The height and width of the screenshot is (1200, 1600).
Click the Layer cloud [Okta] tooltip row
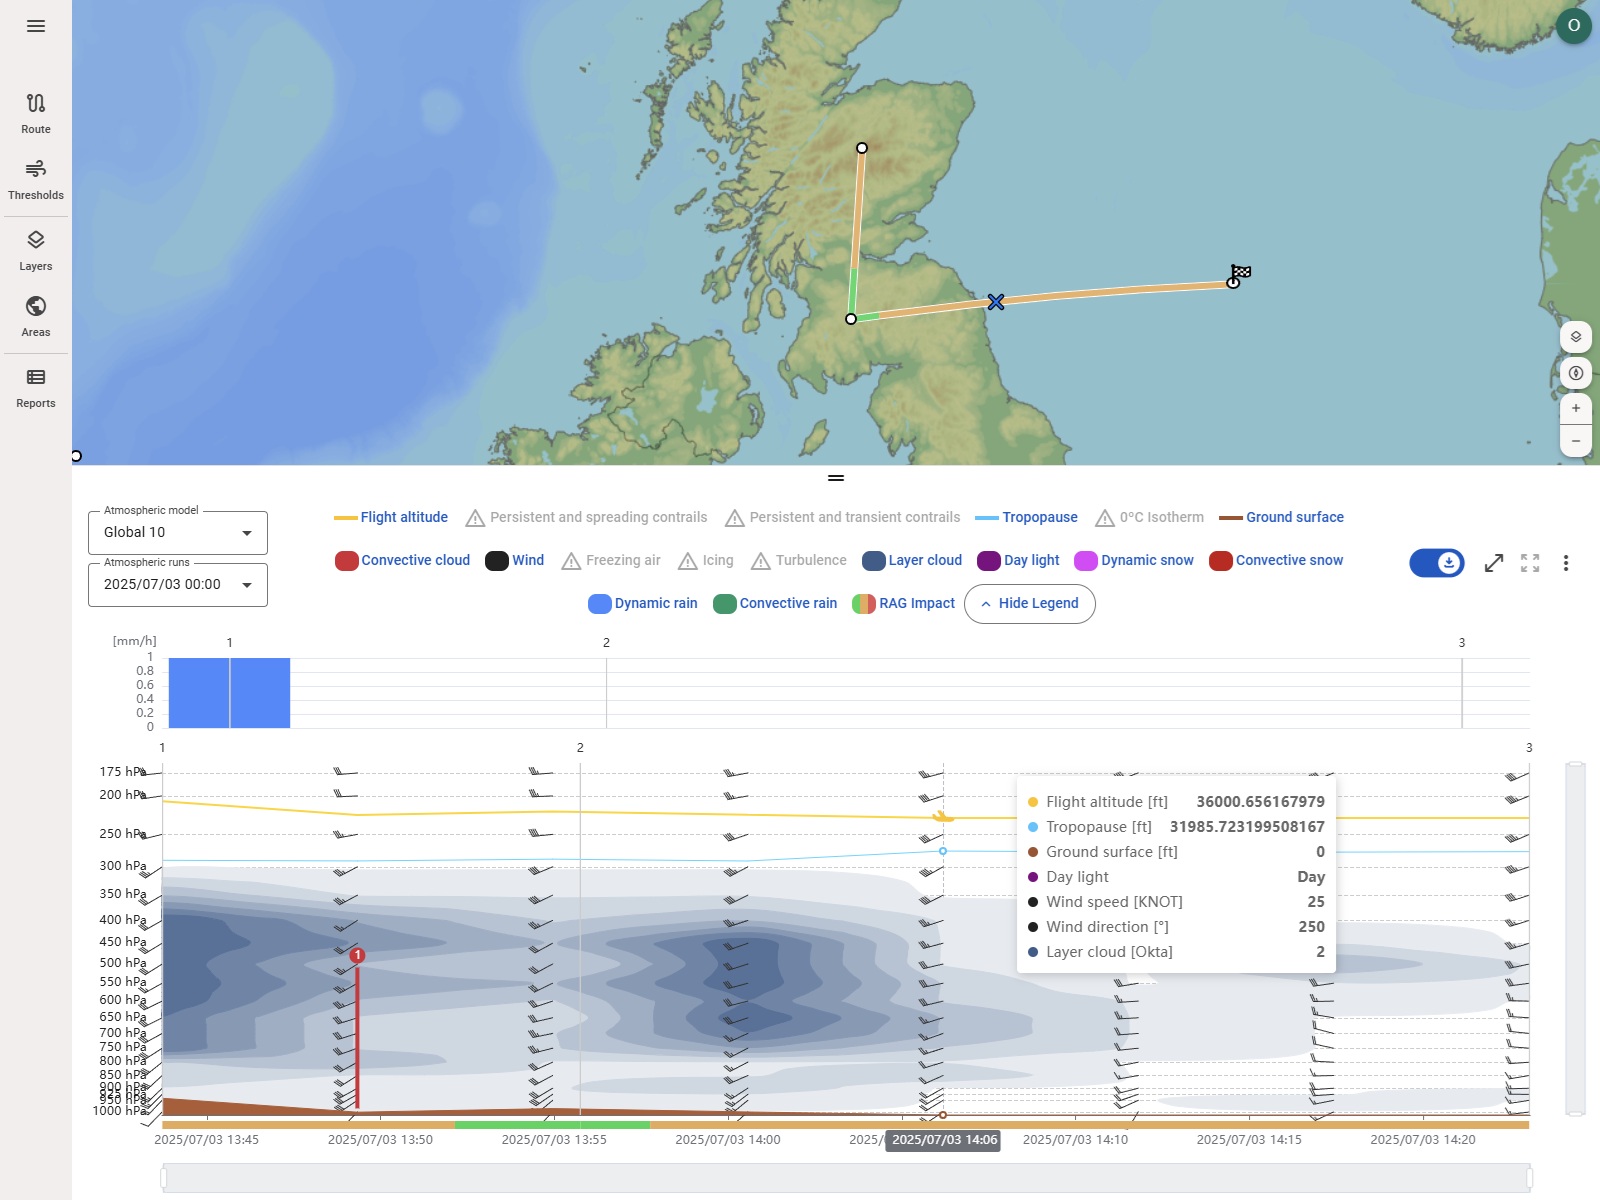[1176, 952]
